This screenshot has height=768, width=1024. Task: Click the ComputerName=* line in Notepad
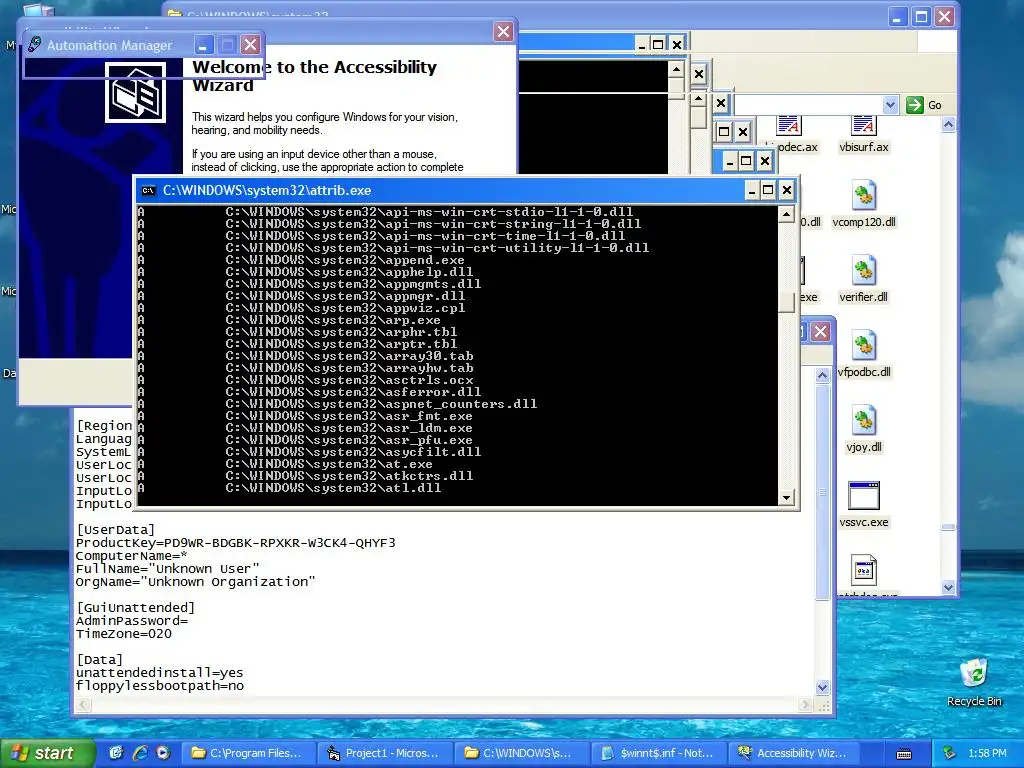131,556
